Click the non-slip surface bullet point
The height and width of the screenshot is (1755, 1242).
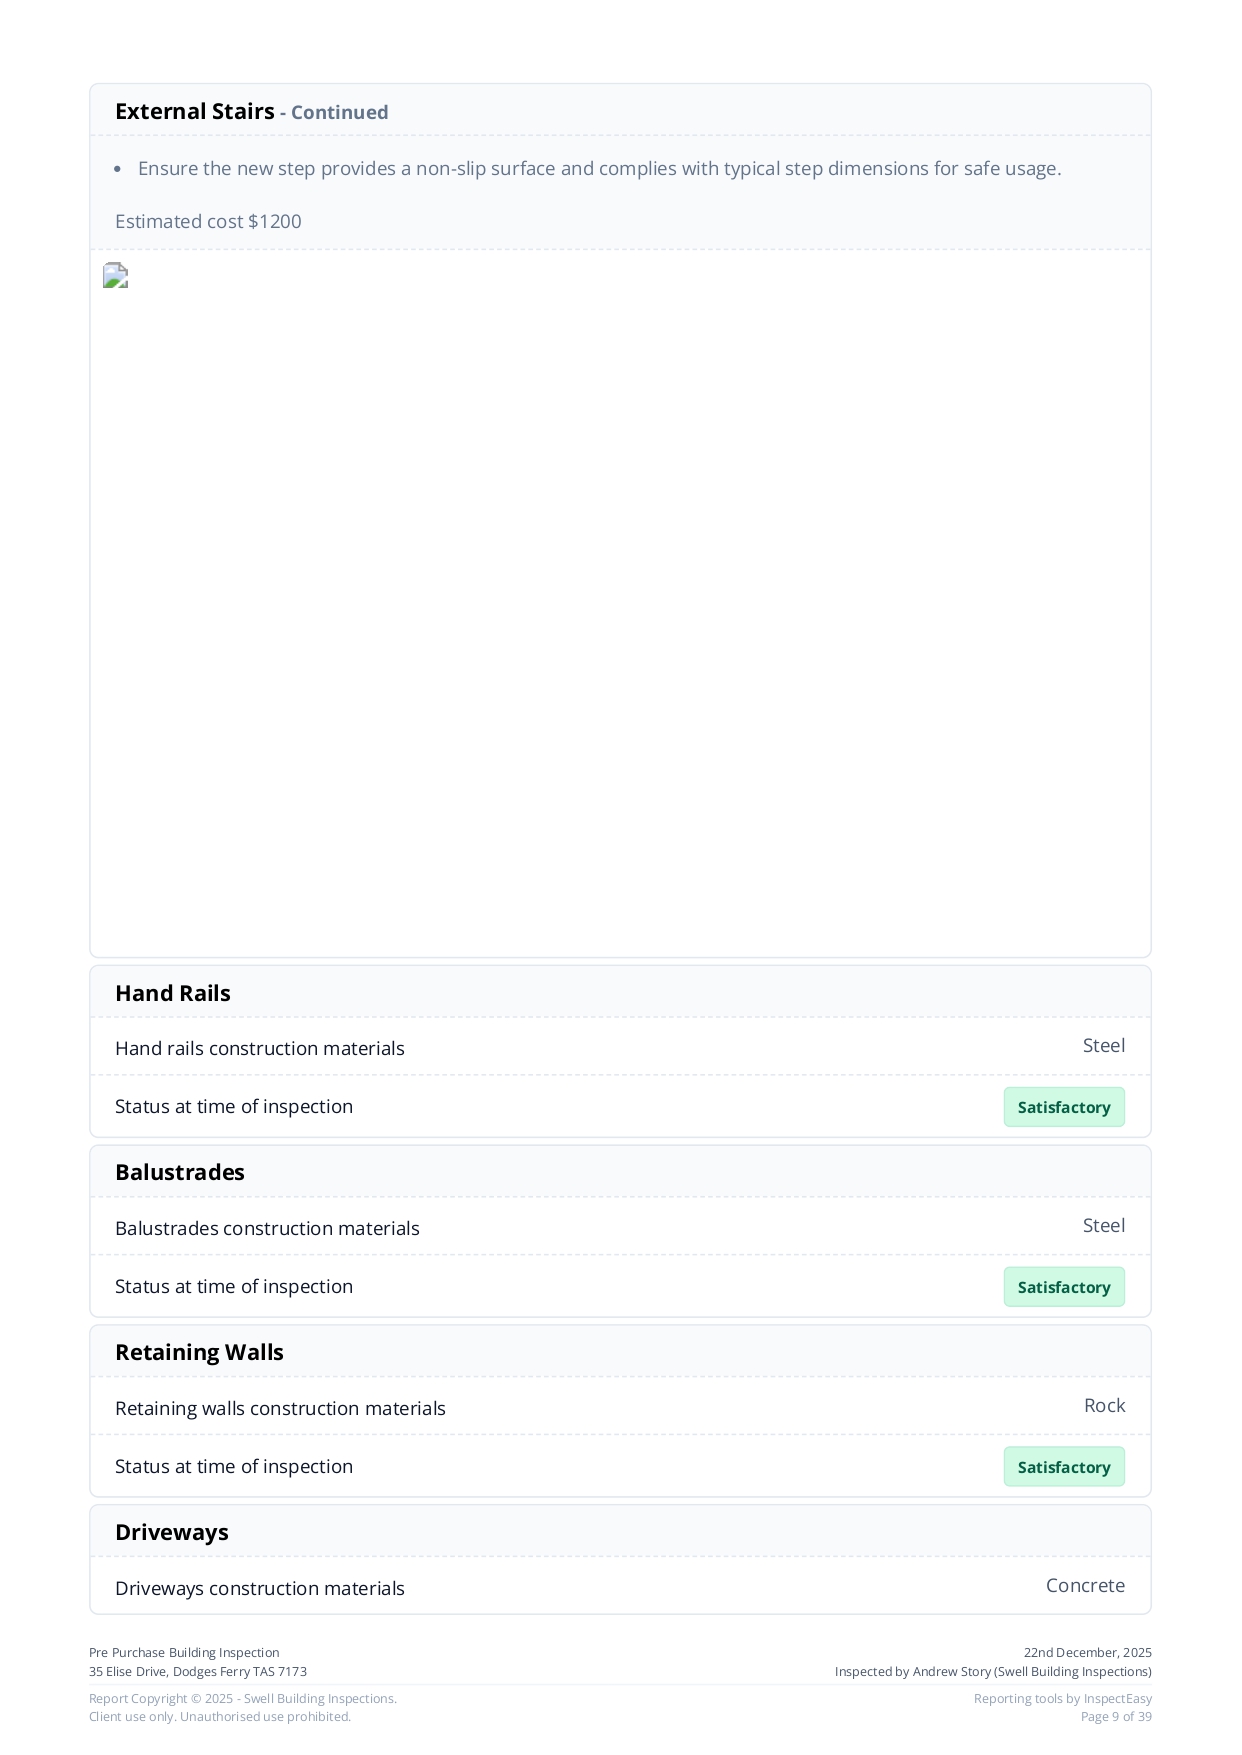point(599,169)
